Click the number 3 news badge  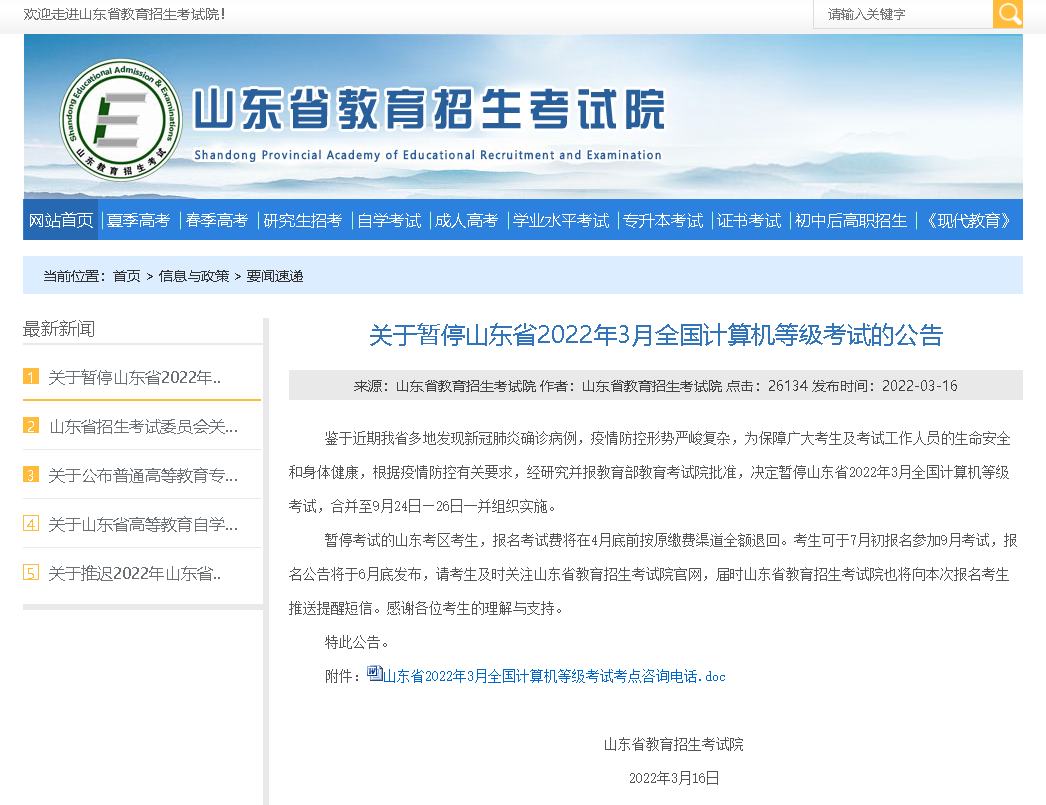point(31,475)
